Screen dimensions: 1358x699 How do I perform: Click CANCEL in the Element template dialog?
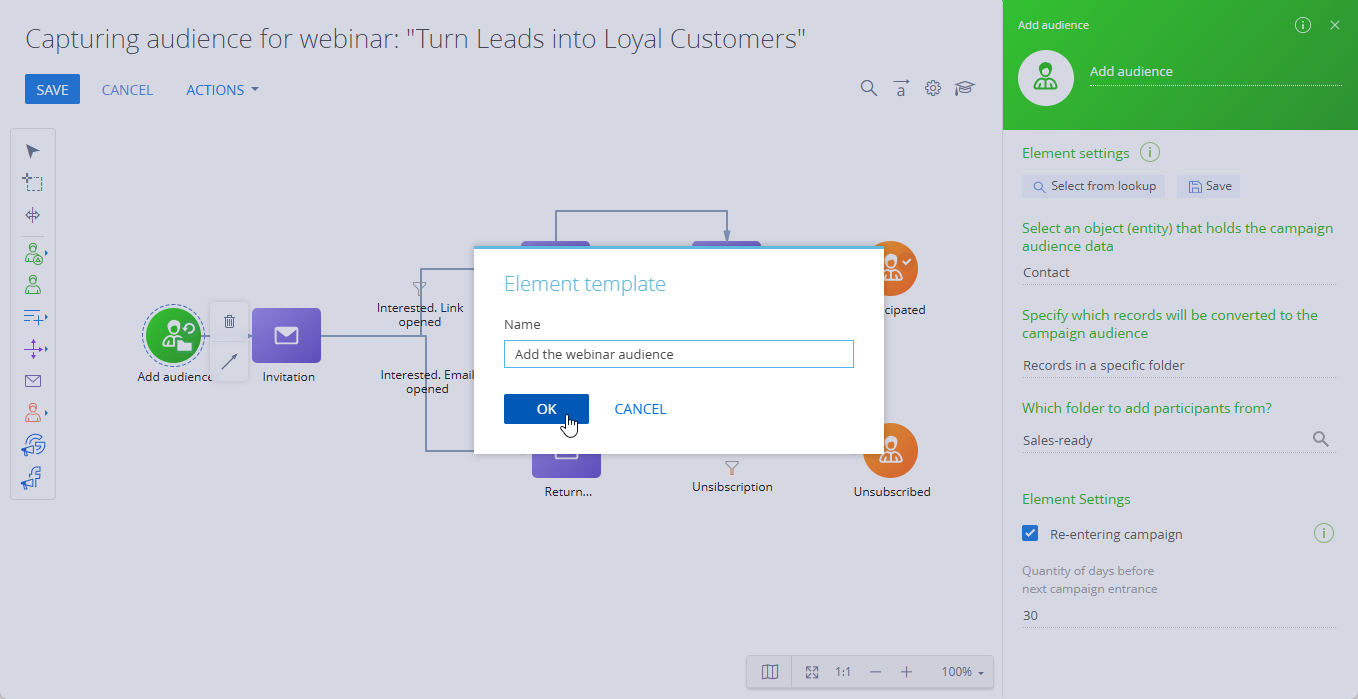tap(640, 409)
